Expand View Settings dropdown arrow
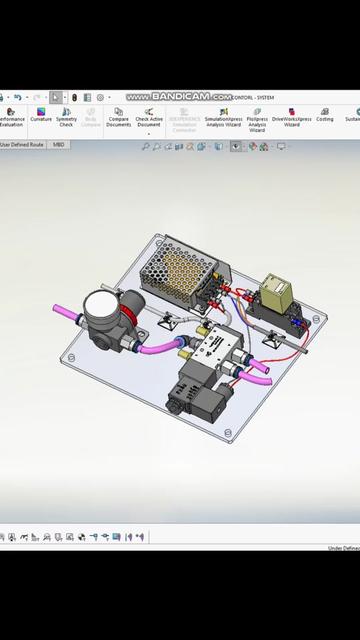Image resolution: width=360 pixels, height=640 pixels. tap(289, 147)
